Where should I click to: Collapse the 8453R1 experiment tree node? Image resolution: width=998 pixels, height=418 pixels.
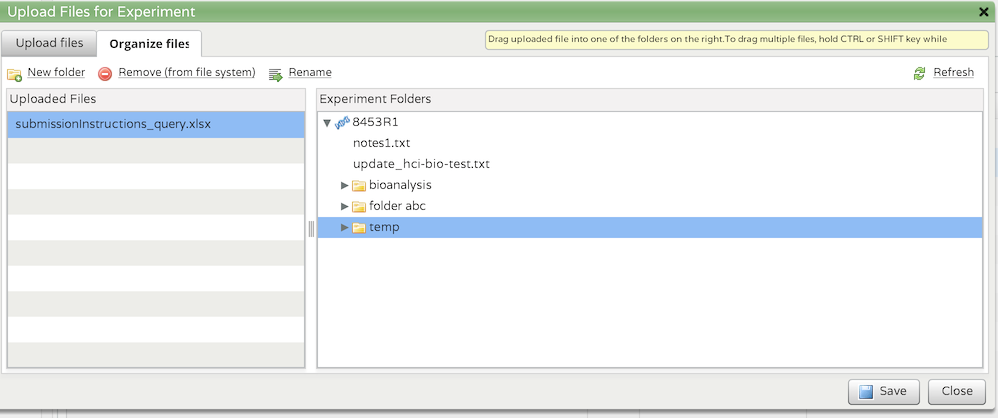(x=327, y=123)
